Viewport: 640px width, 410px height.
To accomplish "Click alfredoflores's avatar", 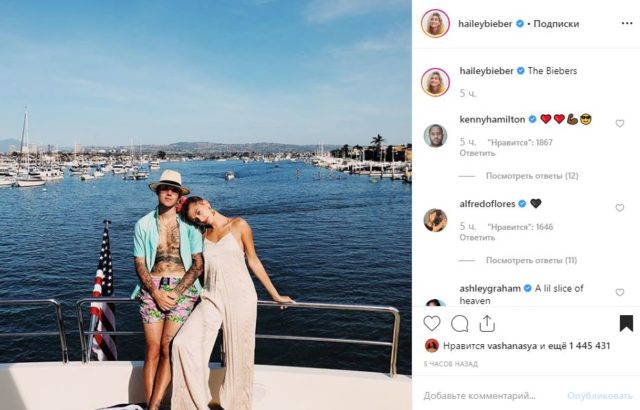I will pyautogui.click(x=435, y=220).
